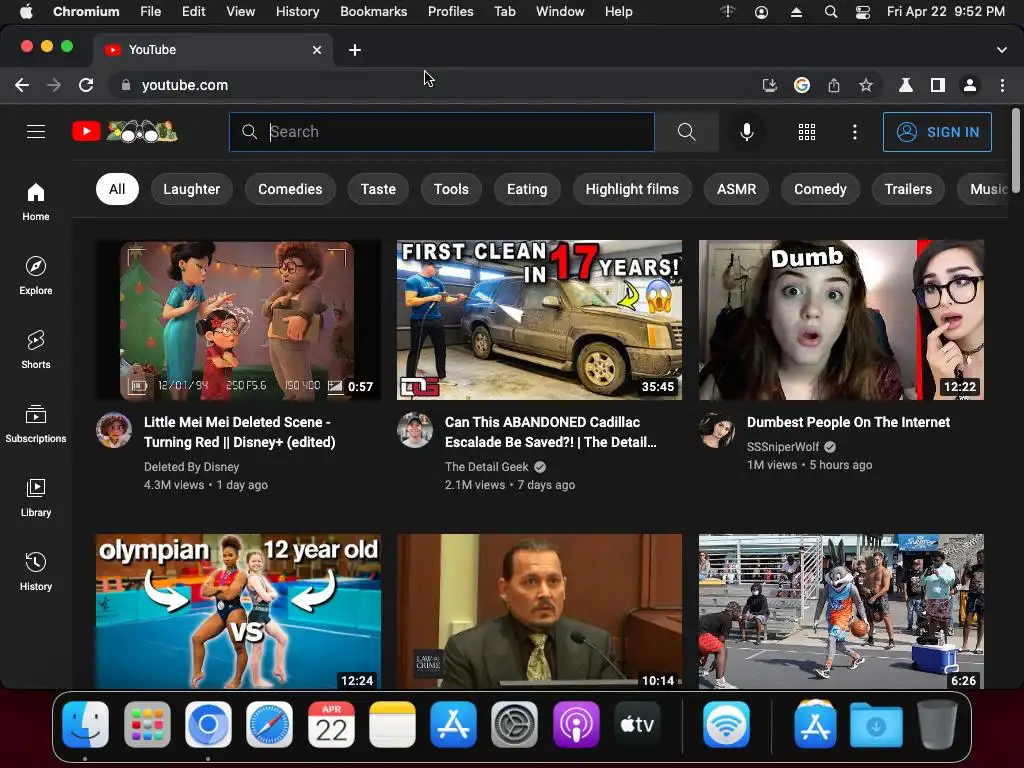Open Can This ABANDONED Cadillac Escalade title

[x=551, y=432]
